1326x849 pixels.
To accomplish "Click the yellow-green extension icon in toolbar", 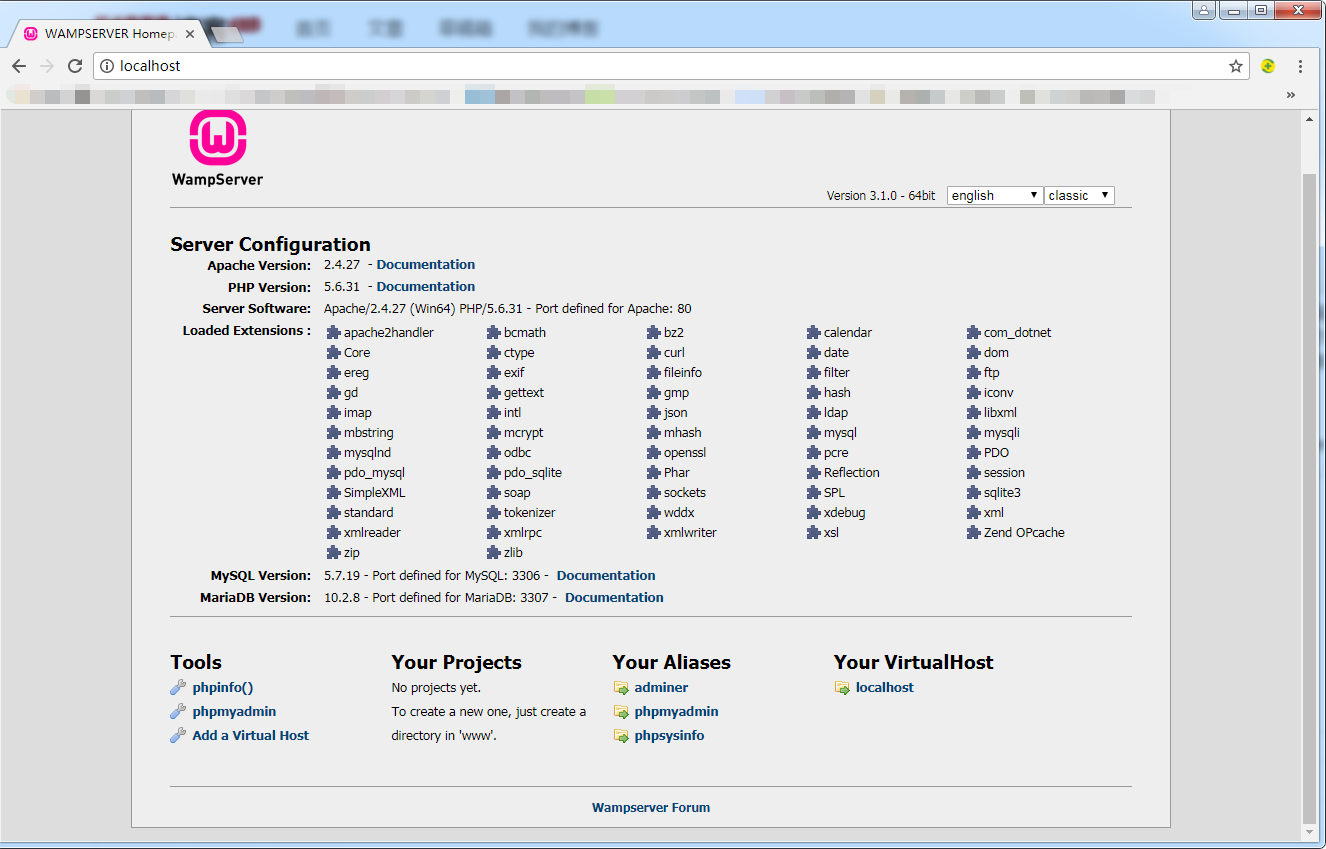I will (1268, 66).
